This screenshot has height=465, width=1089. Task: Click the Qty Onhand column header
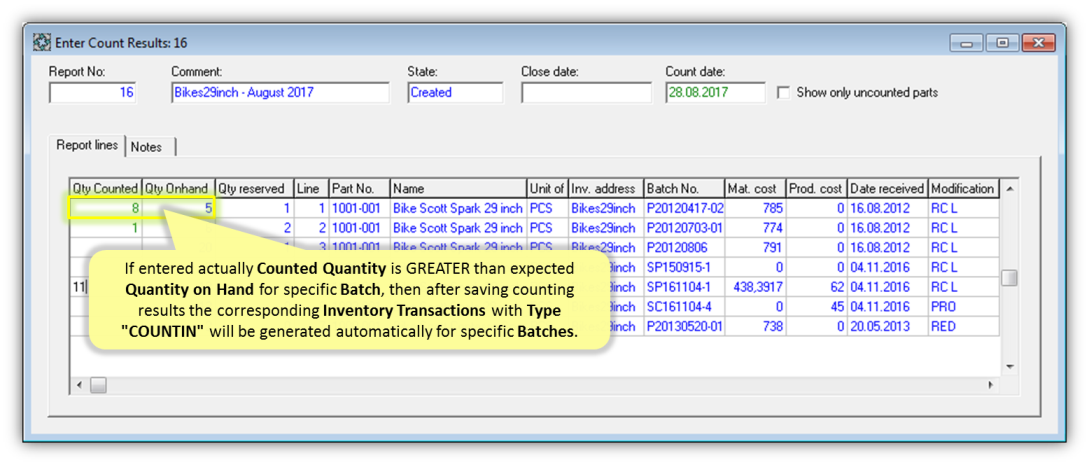[178, 188]
